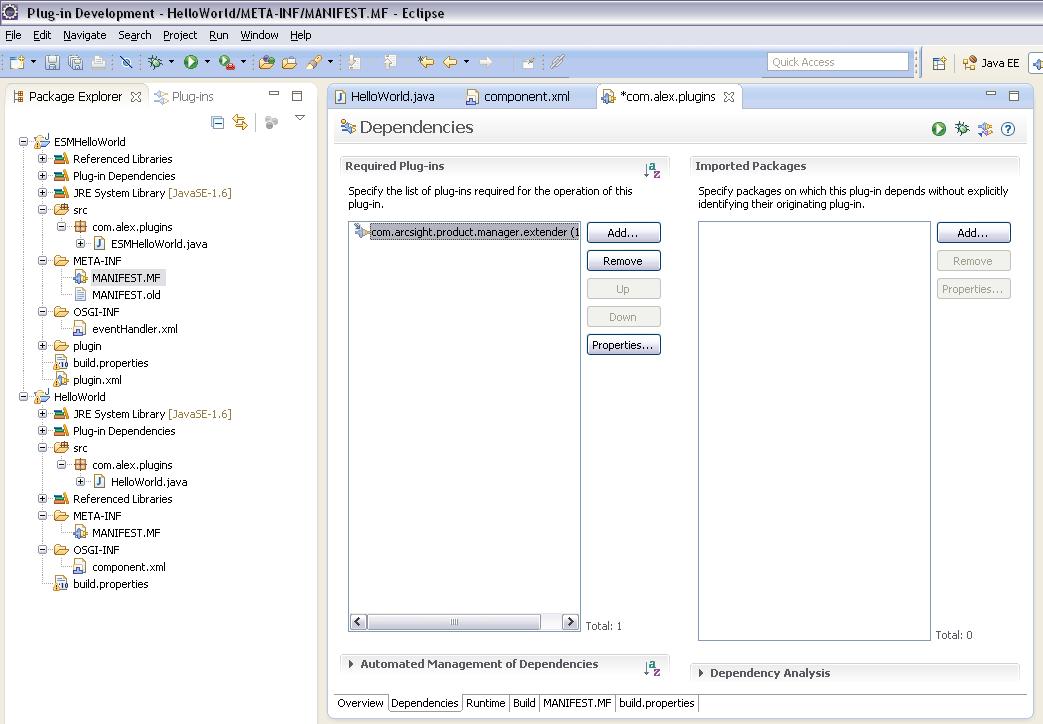This screenshot has width=1043, height=724.
Task: Select plugin.xml in ESMHelloWorld
Action: (97, 380)
